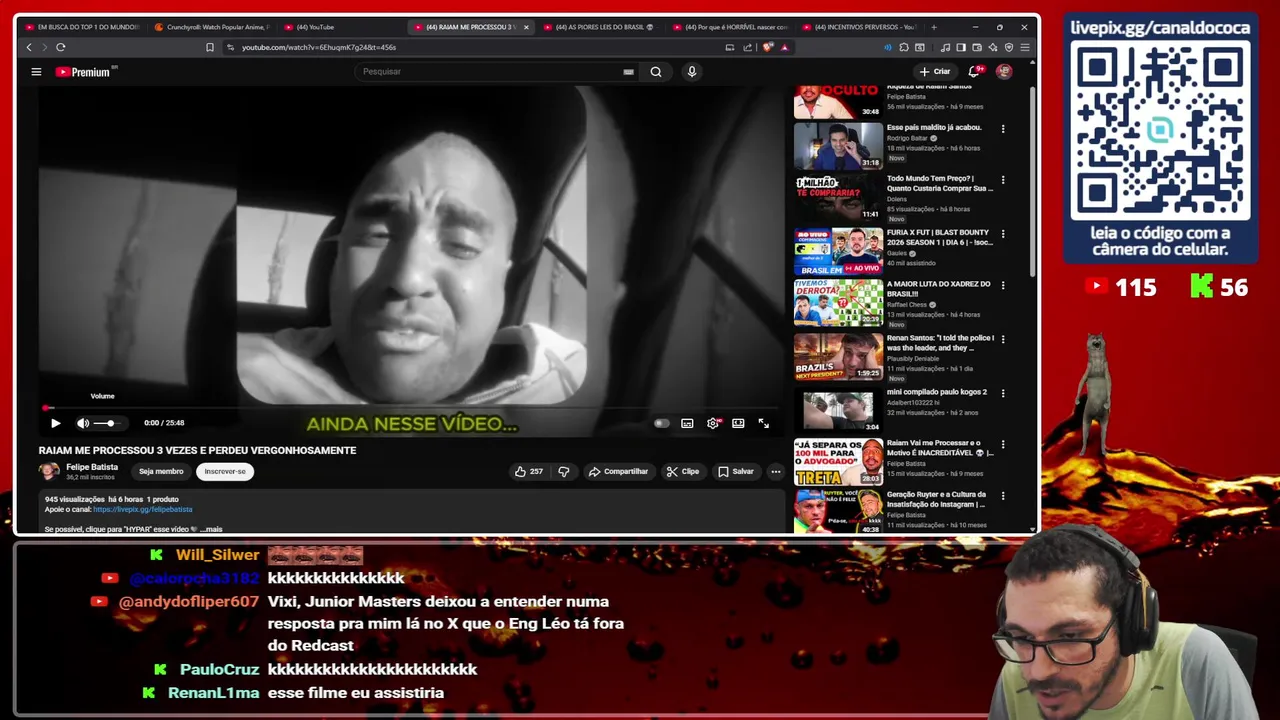Screen dimensions: 1280x720
Task: Click the browser address bar URL
Action: pos(319,47)
